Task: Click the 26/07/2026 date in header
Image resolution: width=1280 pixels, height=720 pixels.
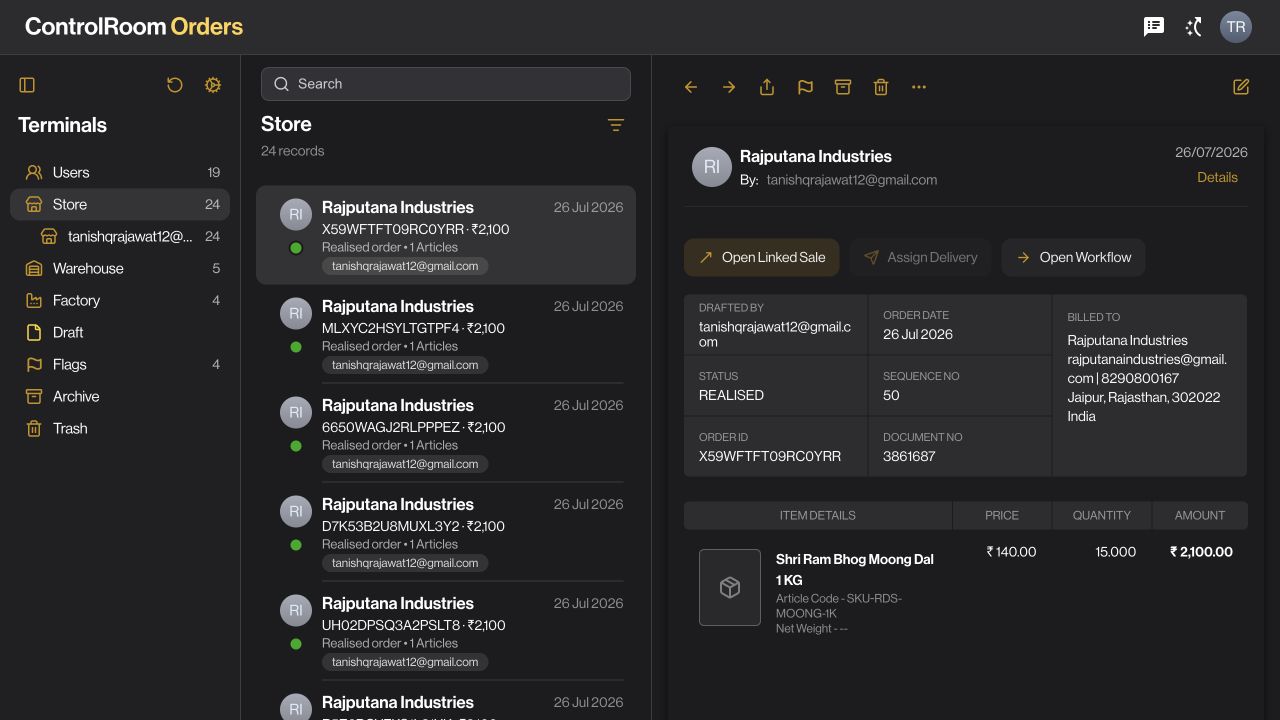Action: click(1211, 153)
